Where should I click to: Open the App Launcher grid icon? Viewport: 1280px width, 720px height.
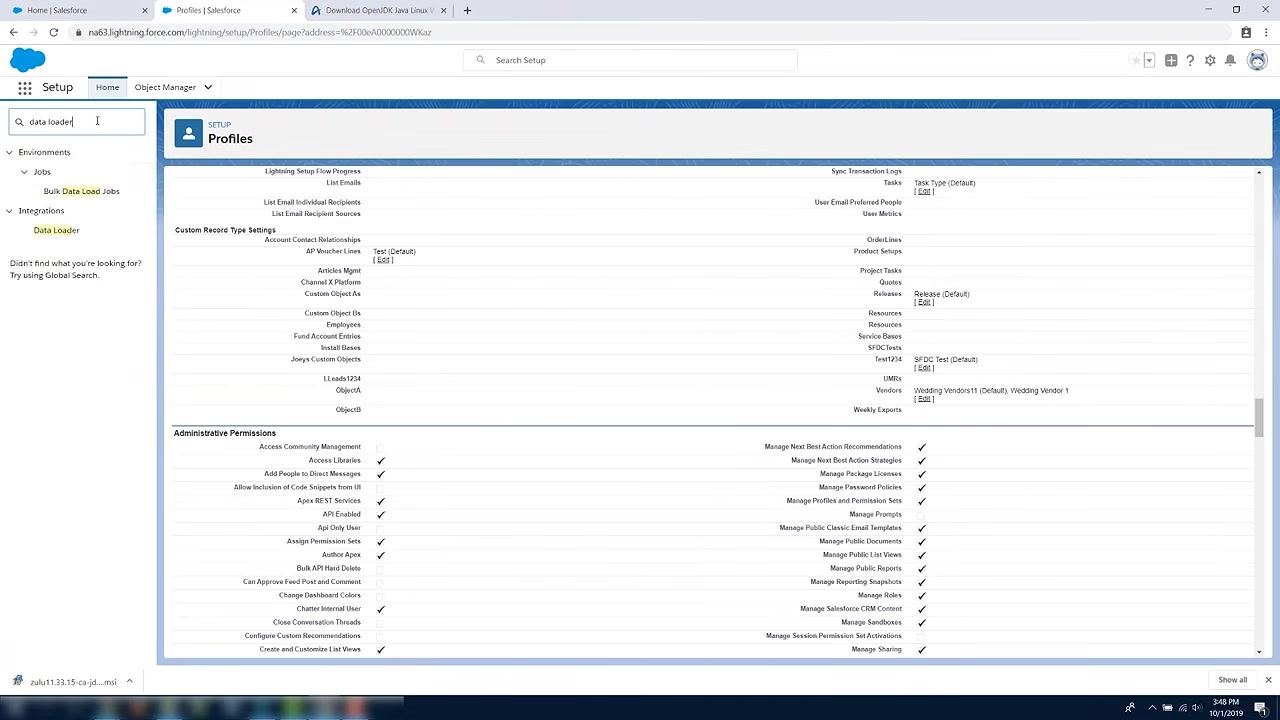tap(25, 88)
